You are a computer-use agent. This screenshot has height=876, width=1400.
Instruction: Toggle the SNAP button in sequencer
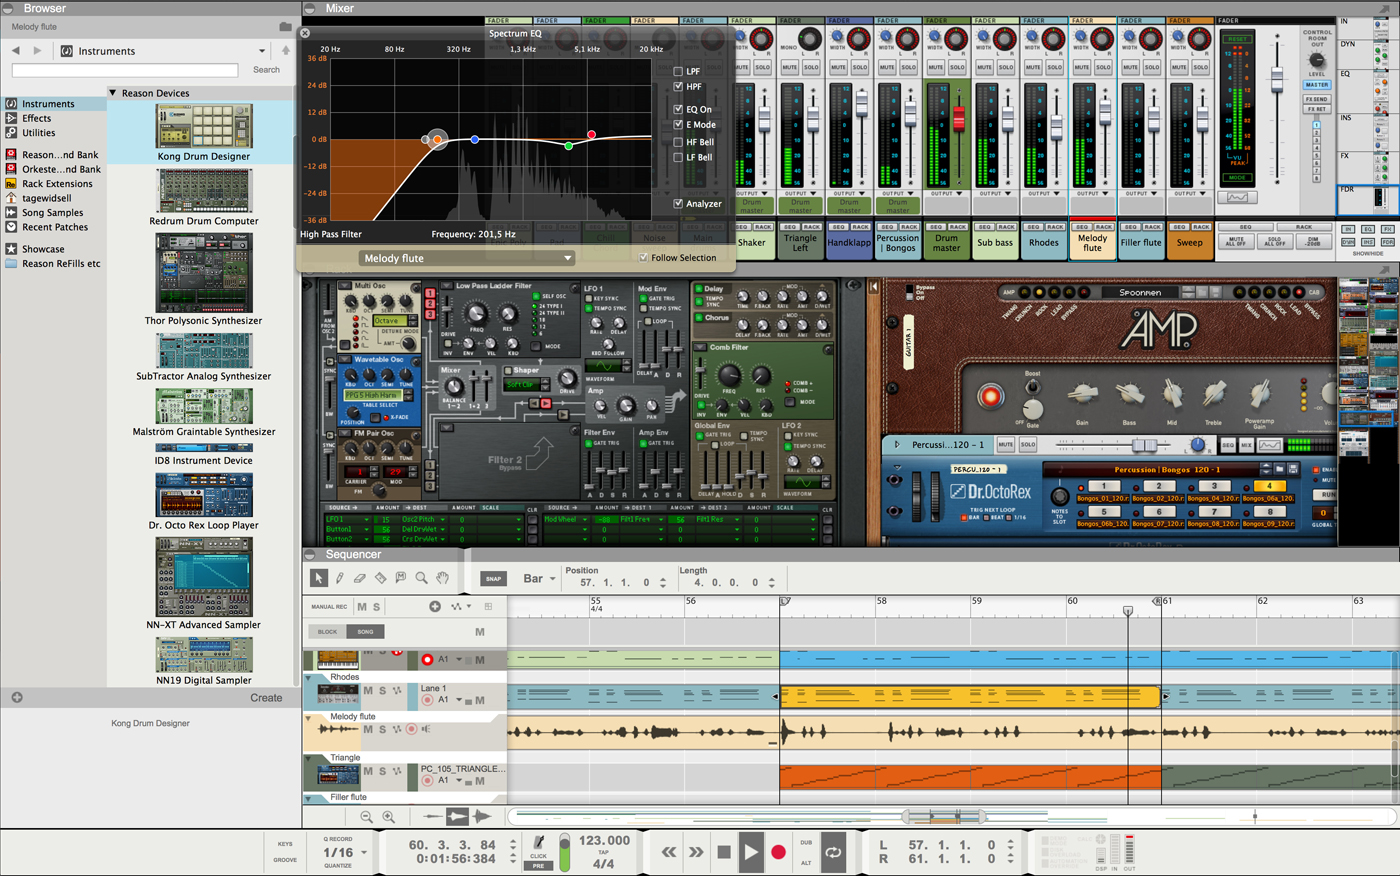click(x=493, y=579)
